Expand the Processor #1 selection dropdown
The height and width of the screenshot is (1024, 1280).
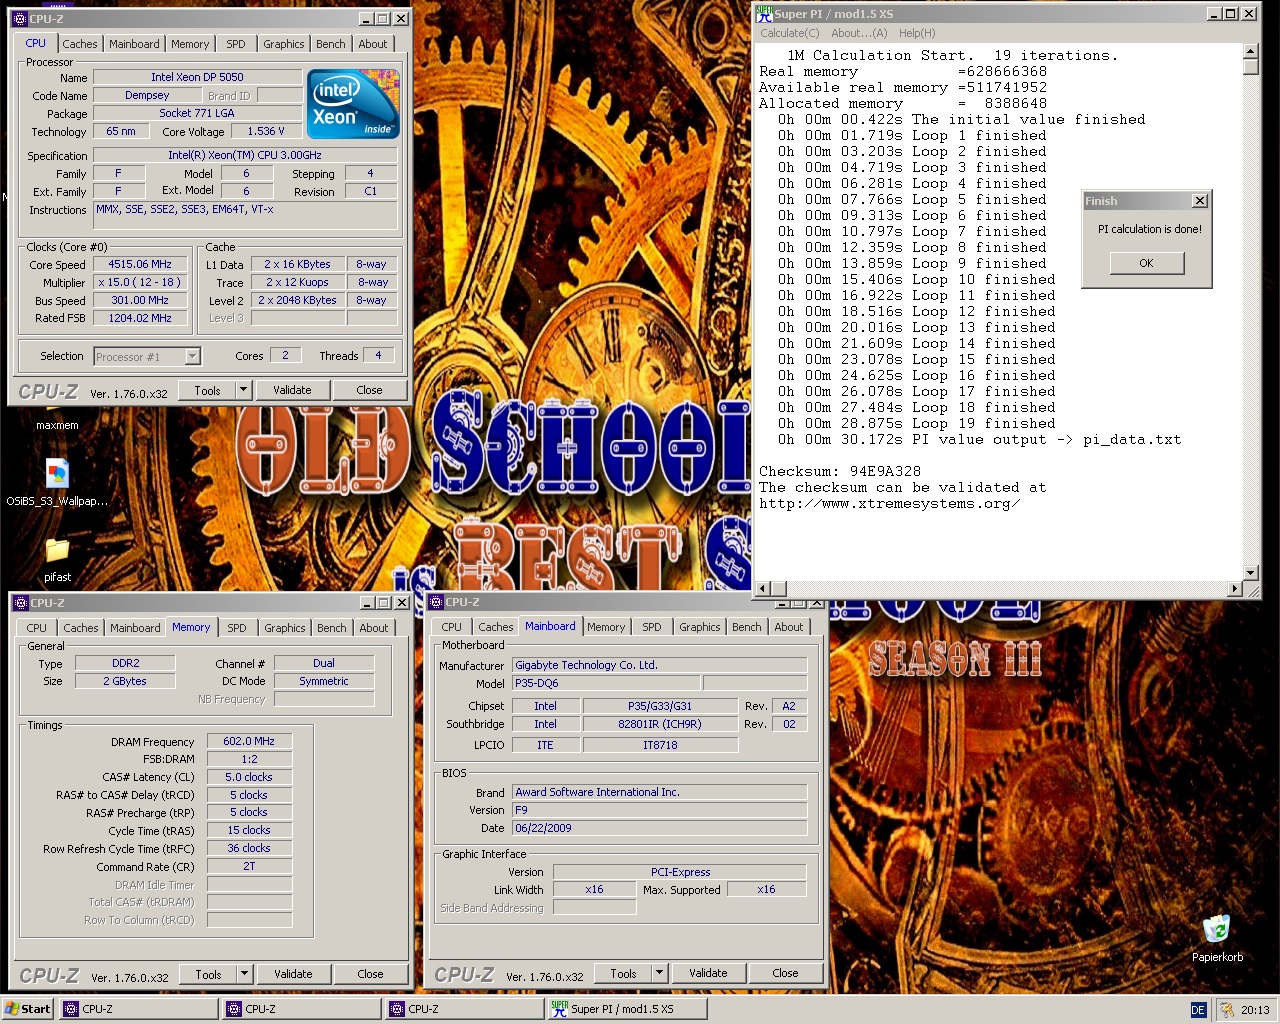192,357
